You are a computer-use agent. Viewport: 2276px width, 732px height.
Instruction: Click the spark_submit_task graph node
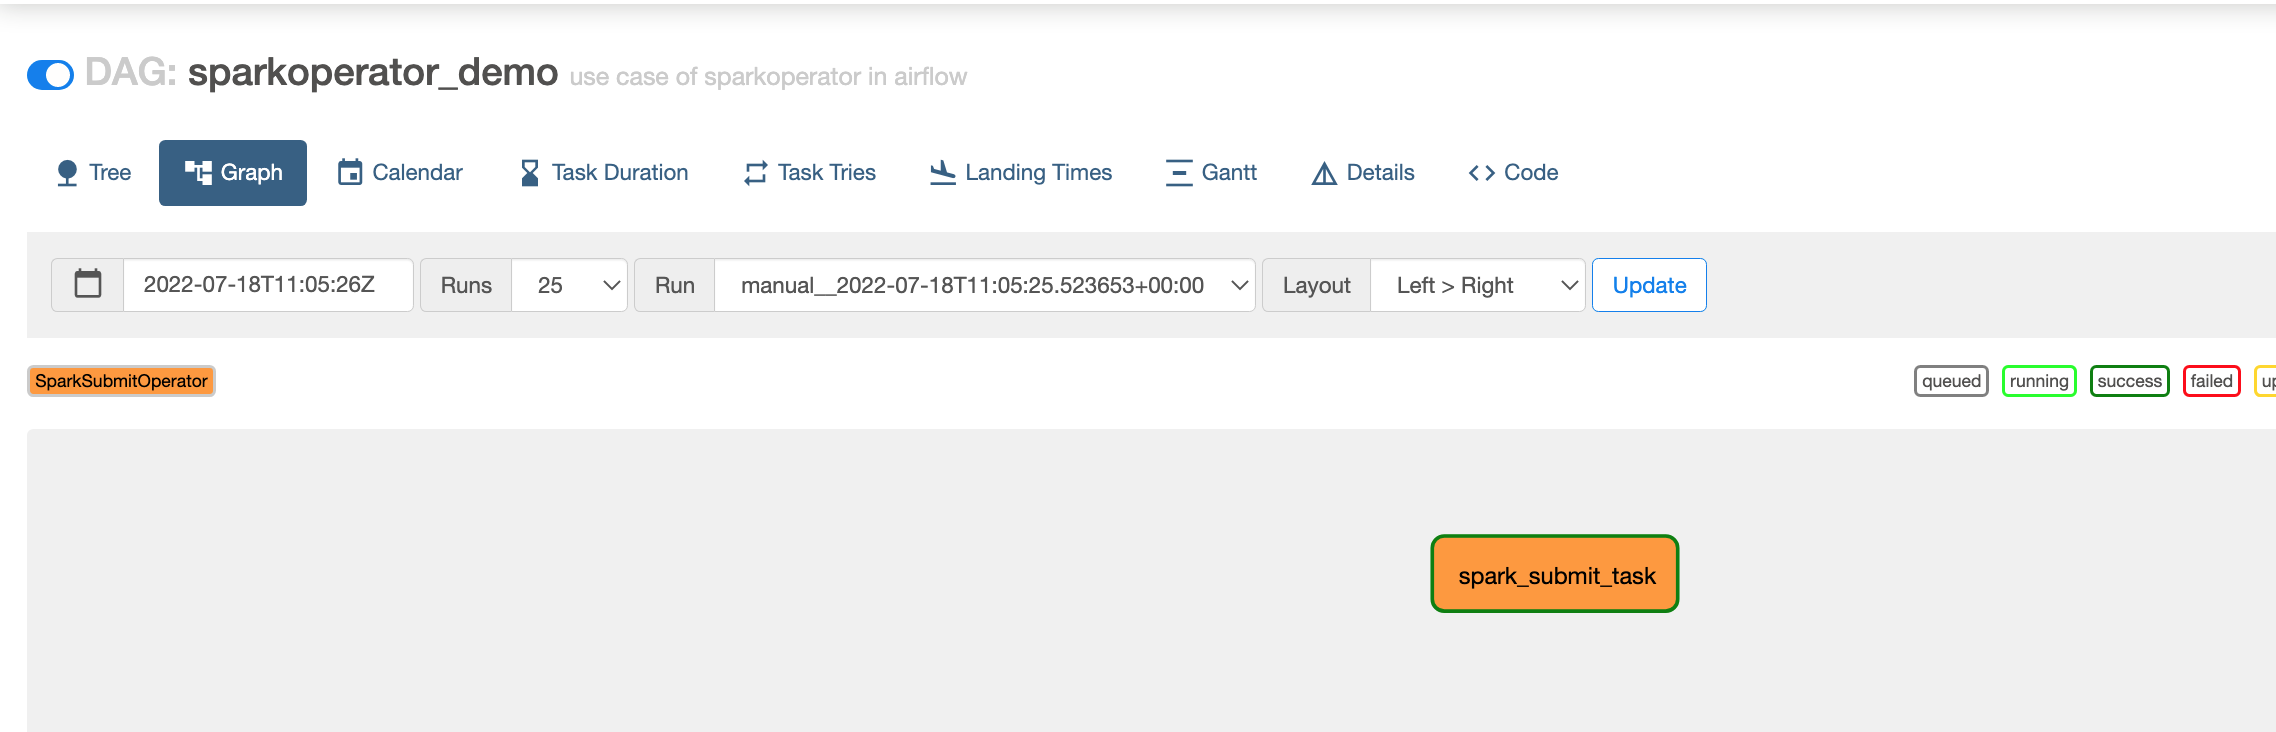click(x=1555, y=574)
